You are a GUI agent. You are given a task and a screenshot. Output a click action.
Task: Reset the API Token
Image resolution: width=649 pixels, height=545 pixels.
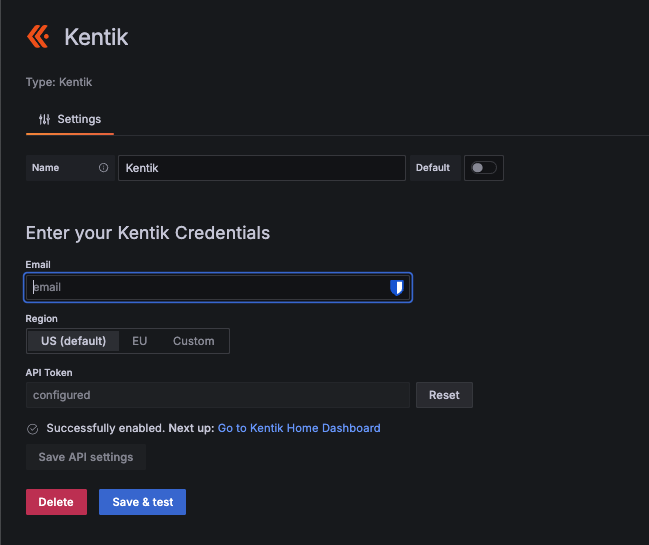444,395
